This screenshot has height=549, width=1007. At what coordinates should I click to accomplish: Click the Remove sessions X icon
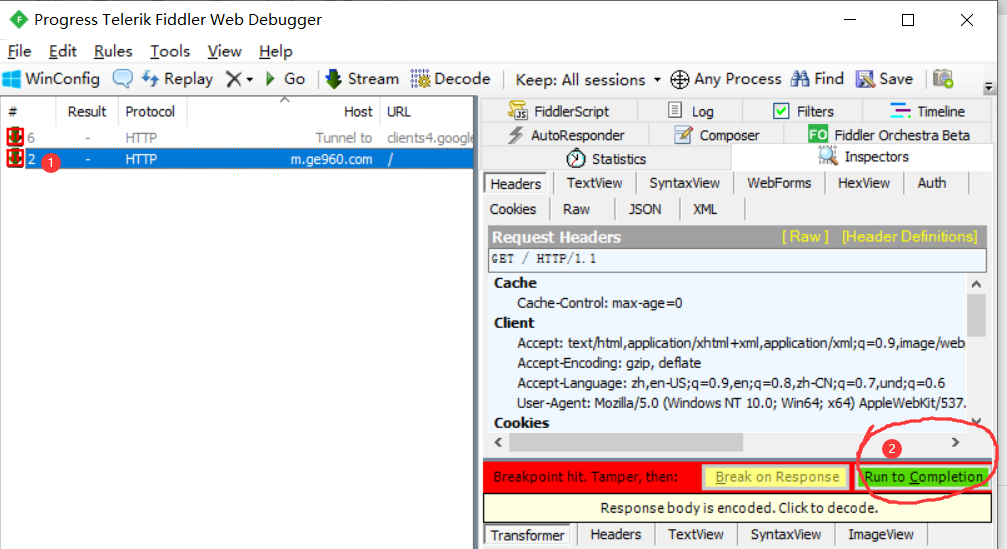point(234,80)
